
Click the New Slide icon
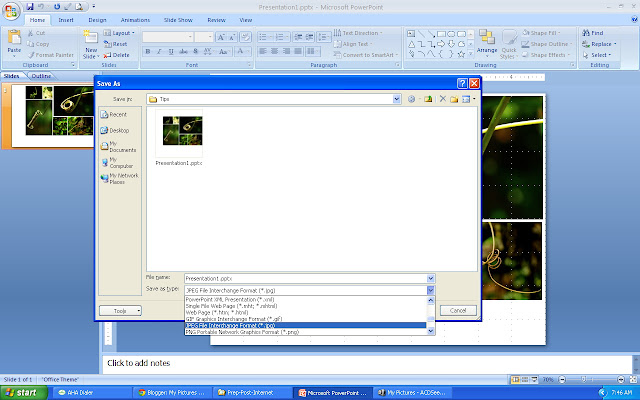tap(91, 38)
